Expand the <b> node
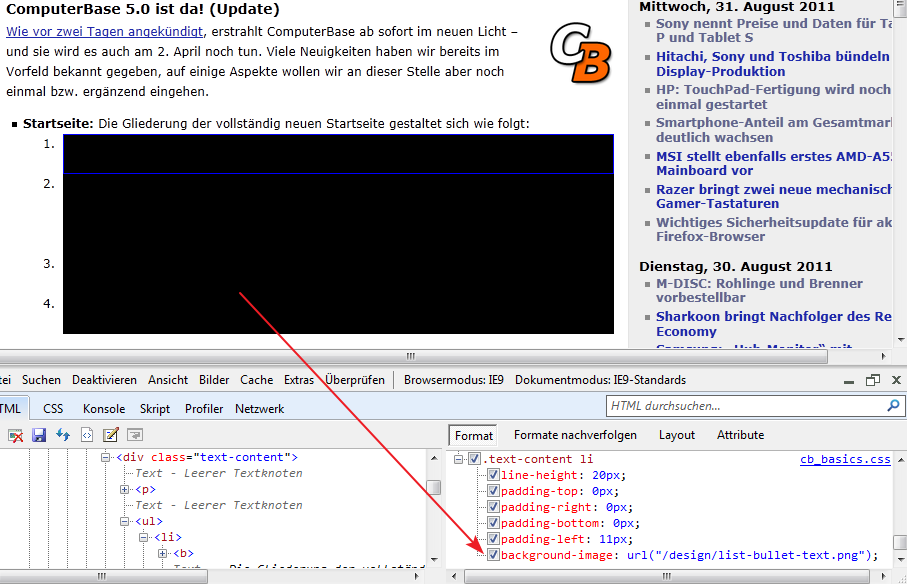Viewport: 907px width, 584px height. tap(163, 553)
